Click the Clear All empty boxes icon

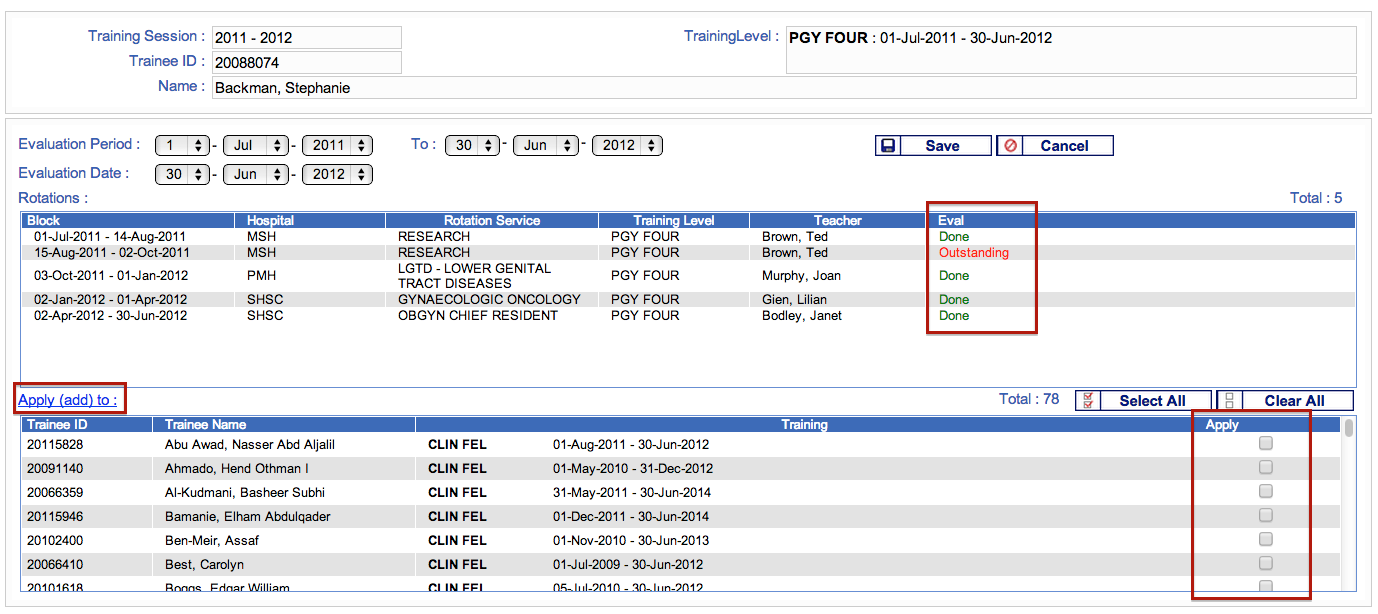[x=1229, y=401]
